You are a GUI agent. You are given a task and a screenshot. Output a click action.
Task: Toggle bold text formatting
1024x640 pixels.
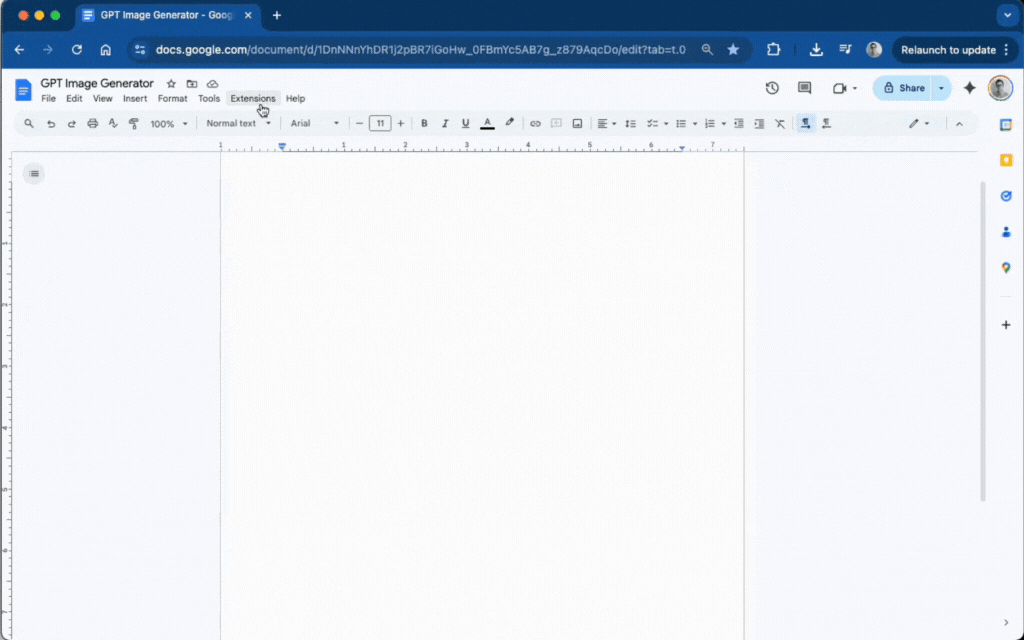[x=424, y=123]
